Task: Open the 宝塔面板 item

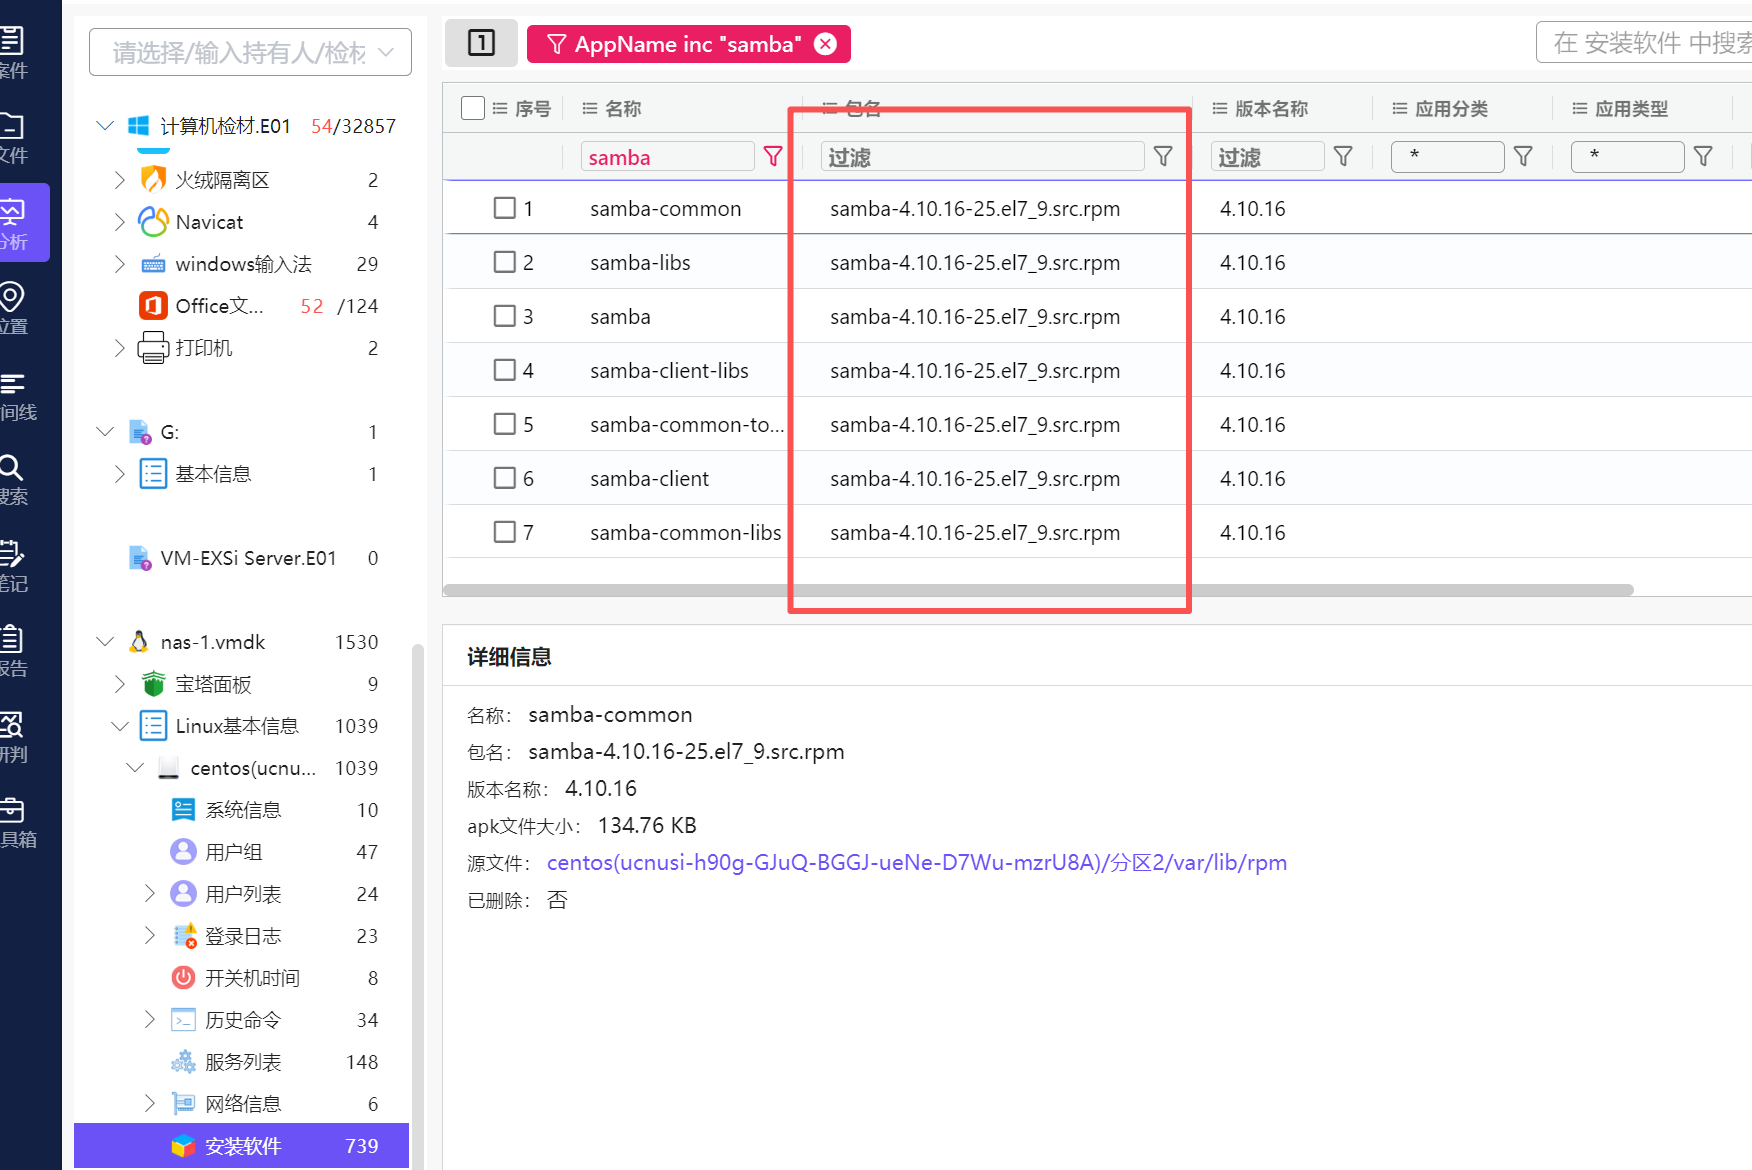Action: click(x=213, y=684)
